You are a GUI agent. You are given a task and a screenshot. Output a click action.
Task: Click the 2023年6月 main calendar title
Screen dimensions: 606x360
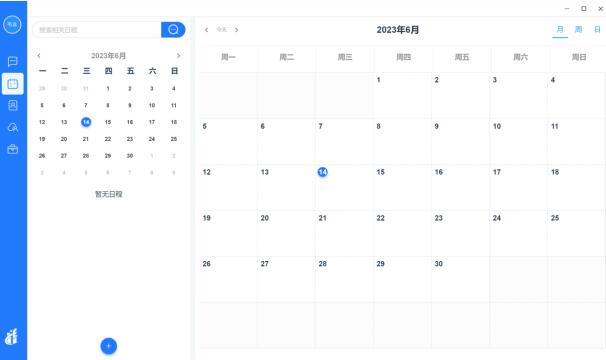click(x=398, y=30)
